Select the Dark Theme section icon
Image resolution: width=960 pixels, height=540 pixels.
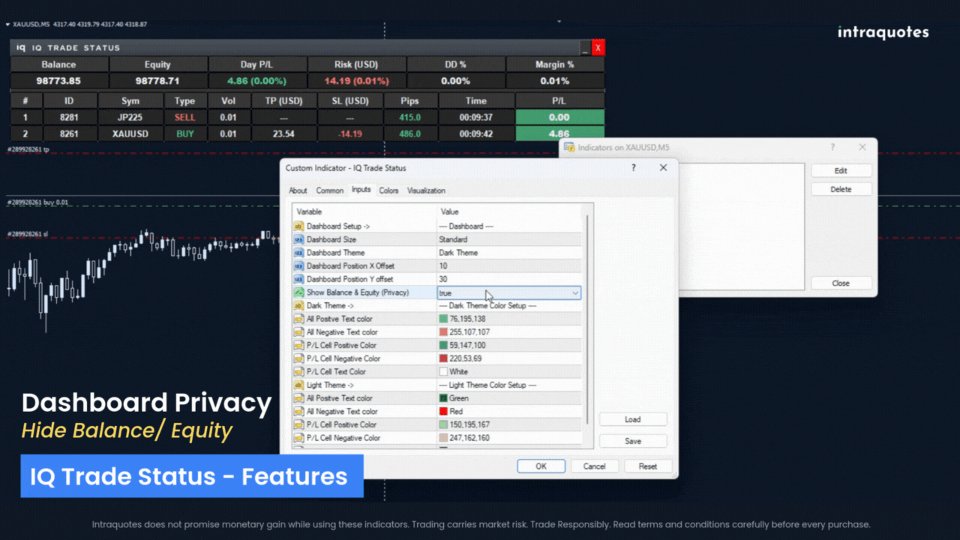(x=299, y=306)
